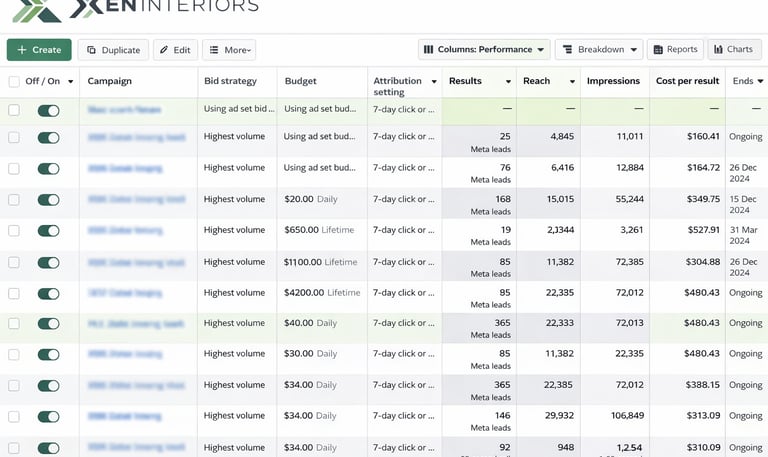Expand the Breakdown dropdown arrow
The height and width of the screenshot is (457, 768).
632,49
